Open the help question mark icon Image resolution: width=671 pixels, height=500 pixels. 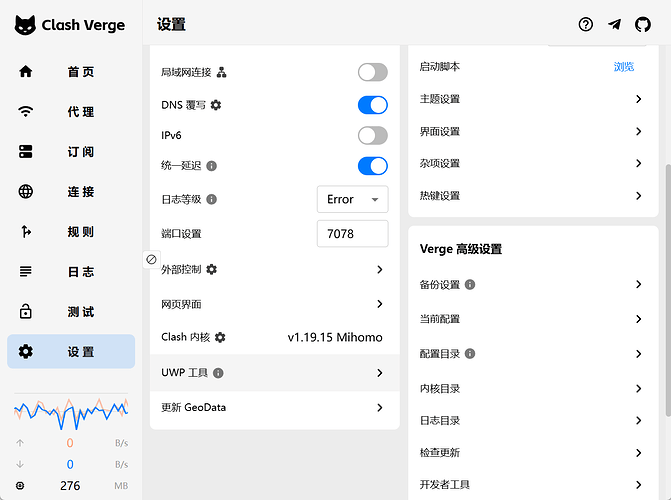pyautogui.click(x=585, y=24)
